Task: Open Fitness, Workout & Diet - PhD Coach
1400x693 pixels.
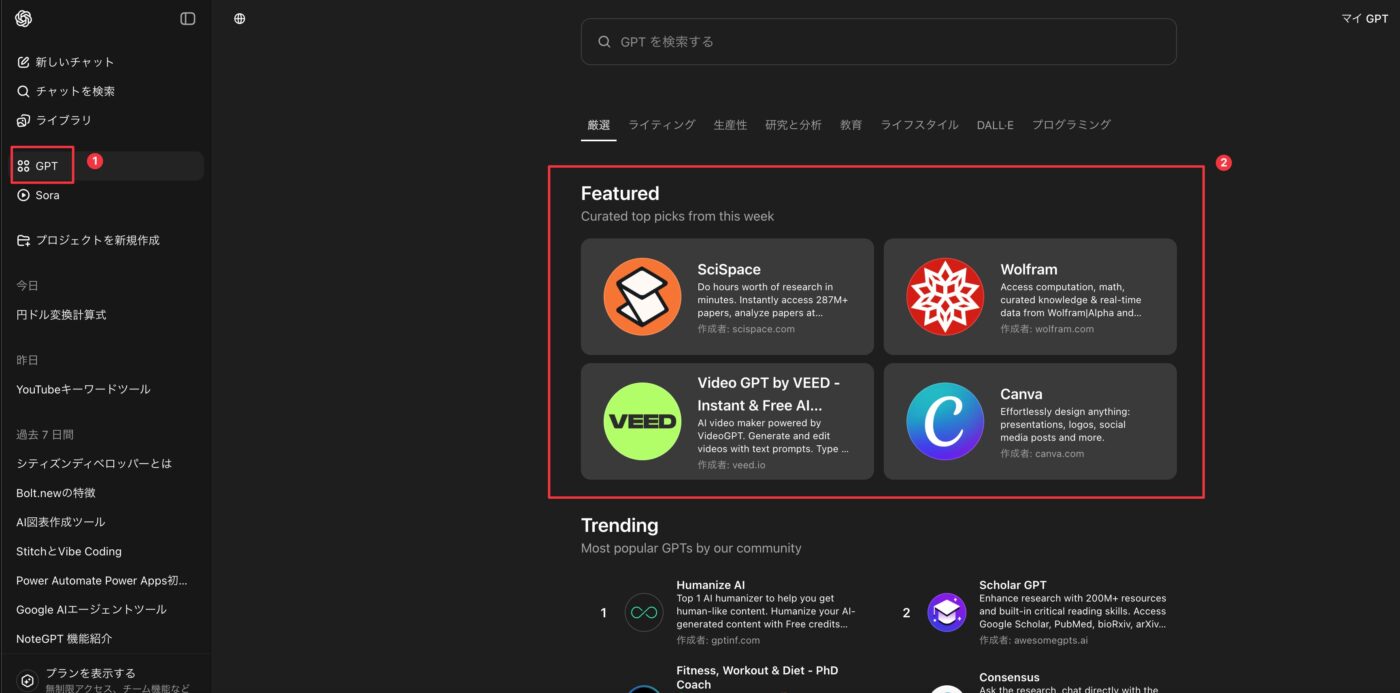Action: pos(759,678)
